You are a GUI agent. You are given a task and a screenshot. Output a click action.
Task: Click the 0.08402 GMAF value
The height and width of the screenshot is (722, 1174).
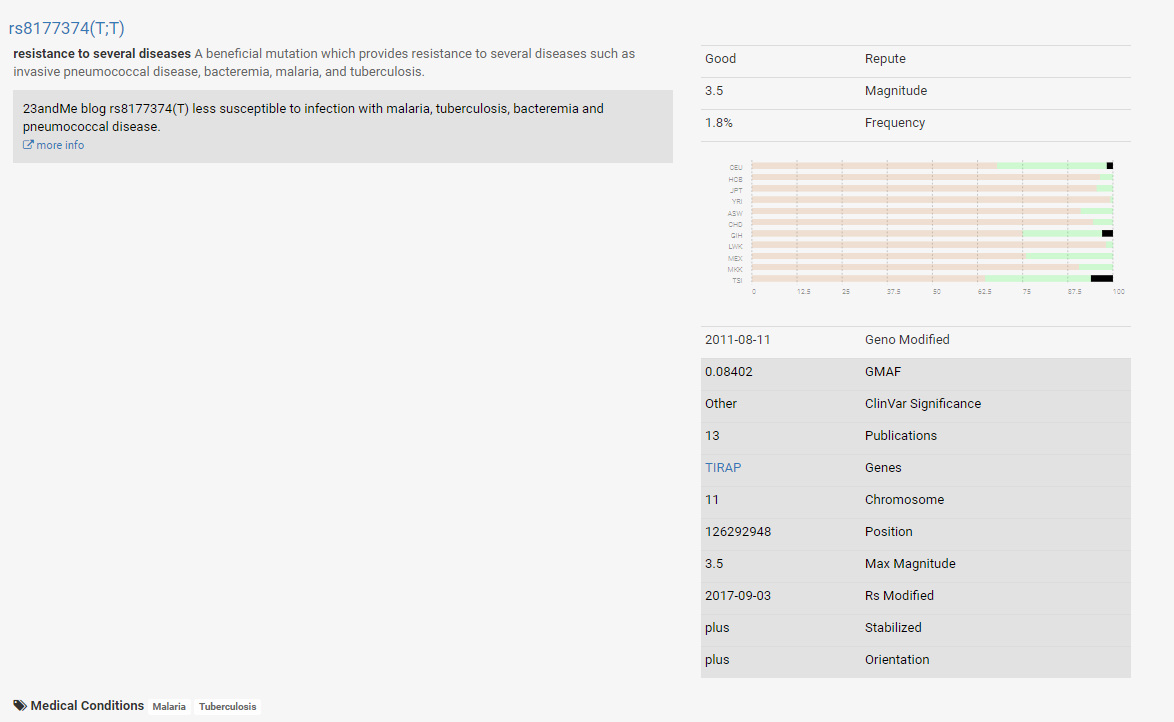click(x=729, y=371)
